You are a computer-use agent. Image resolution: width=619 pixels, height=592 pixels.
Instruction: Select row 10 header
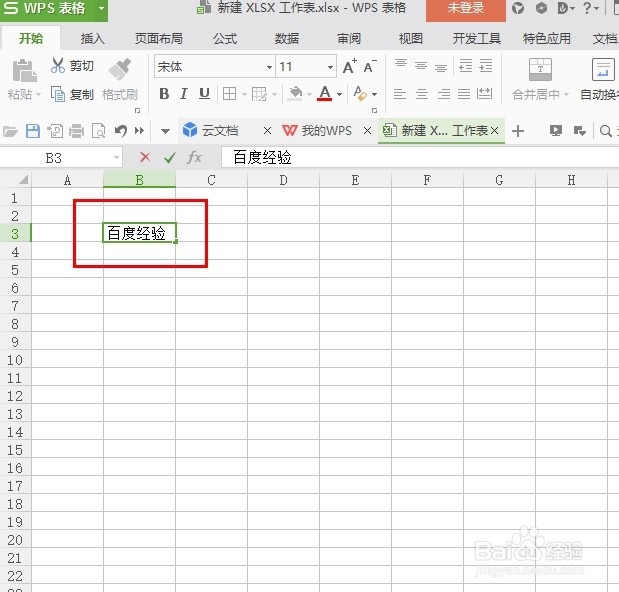15,360
